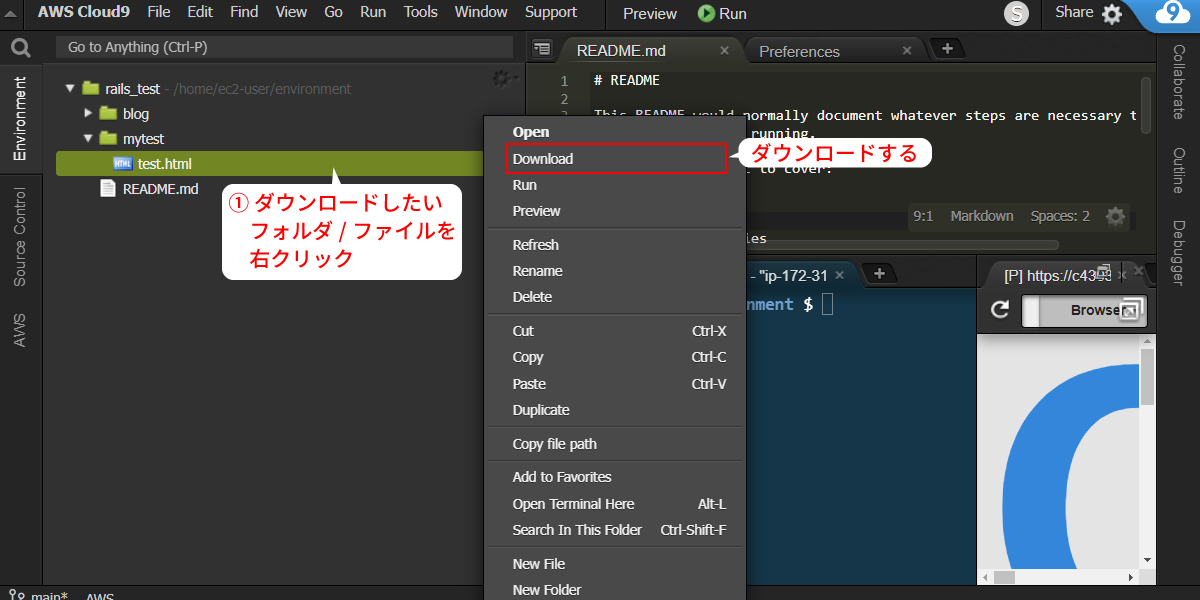Collapse the rails_test root folder
The width and height of the screenshot is (1200, 600).
(70, 88)
